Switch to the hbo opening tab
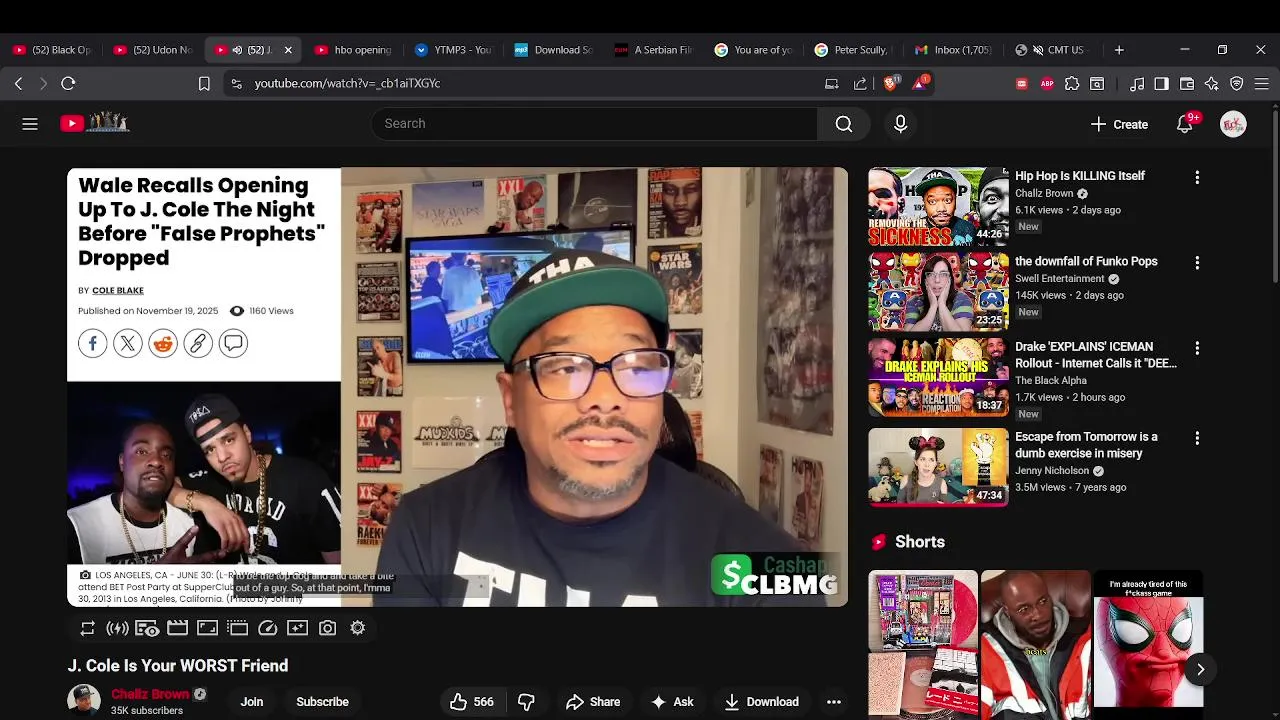This screenshot has height=720, width=1280. coord(353,50)
